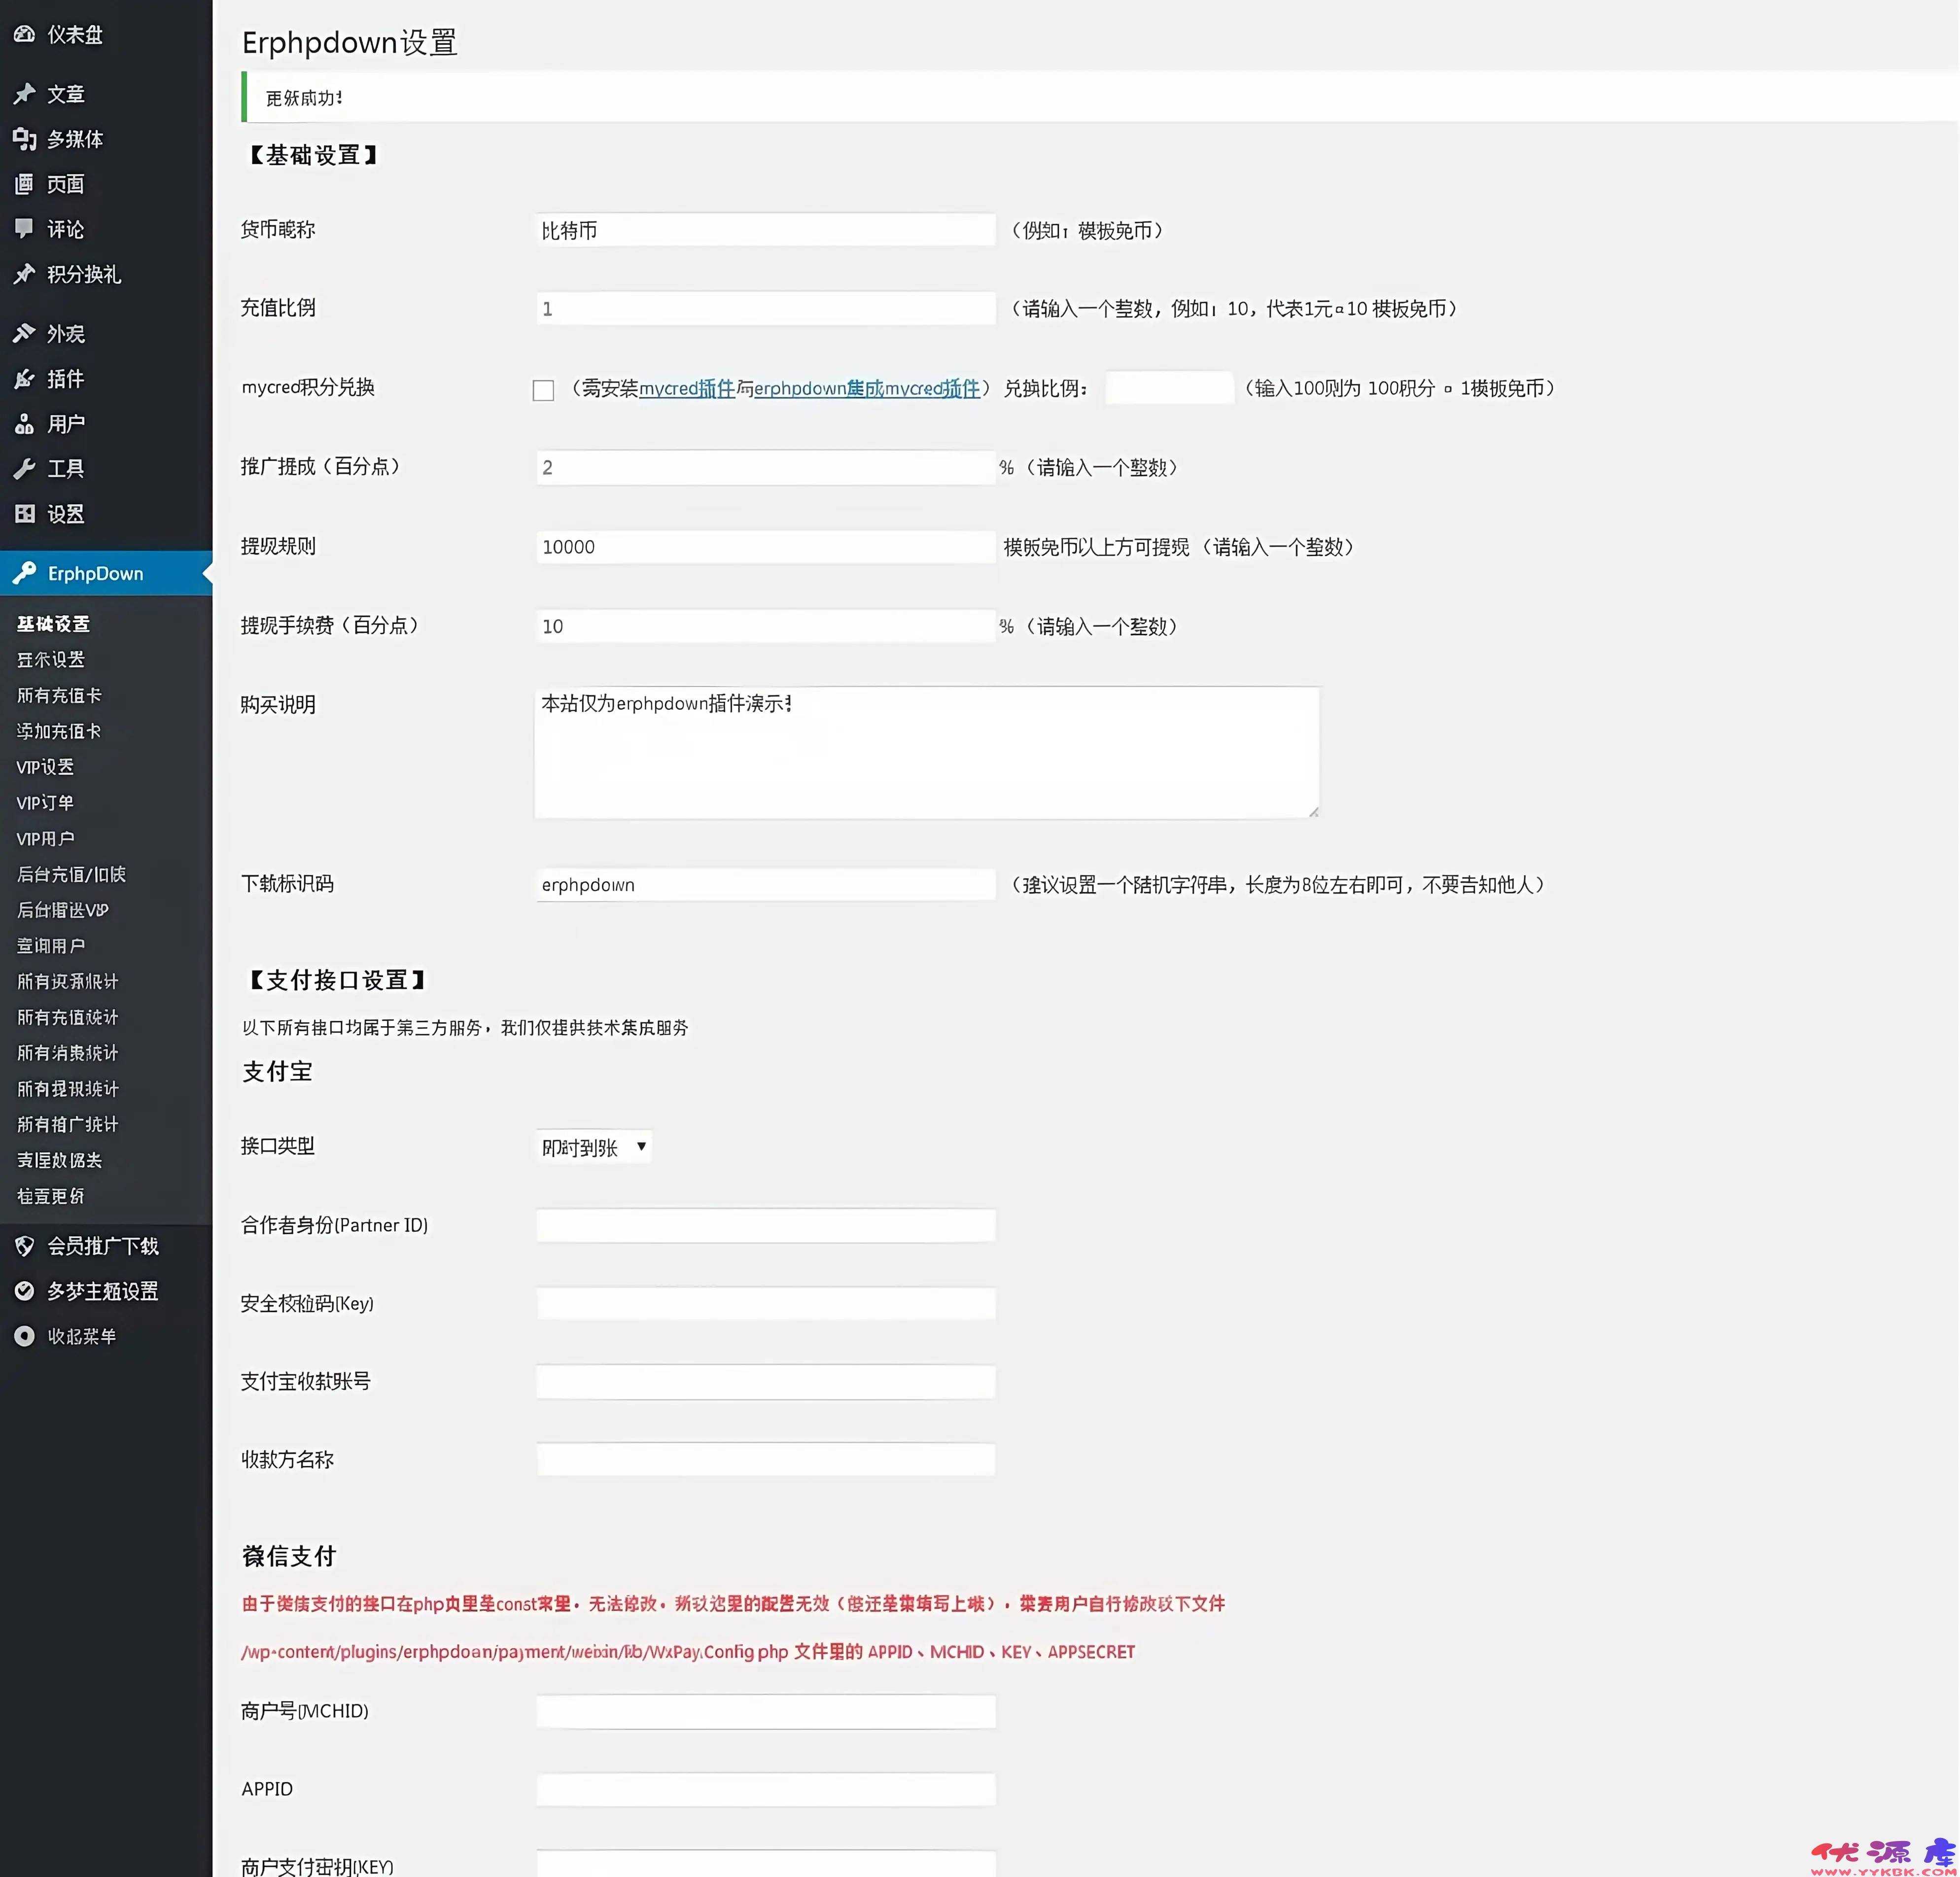This screenshot has height=1877, width=1960.
Task: Follow the erphpdown集成mycred插件 link
Action: pos(866,388)
